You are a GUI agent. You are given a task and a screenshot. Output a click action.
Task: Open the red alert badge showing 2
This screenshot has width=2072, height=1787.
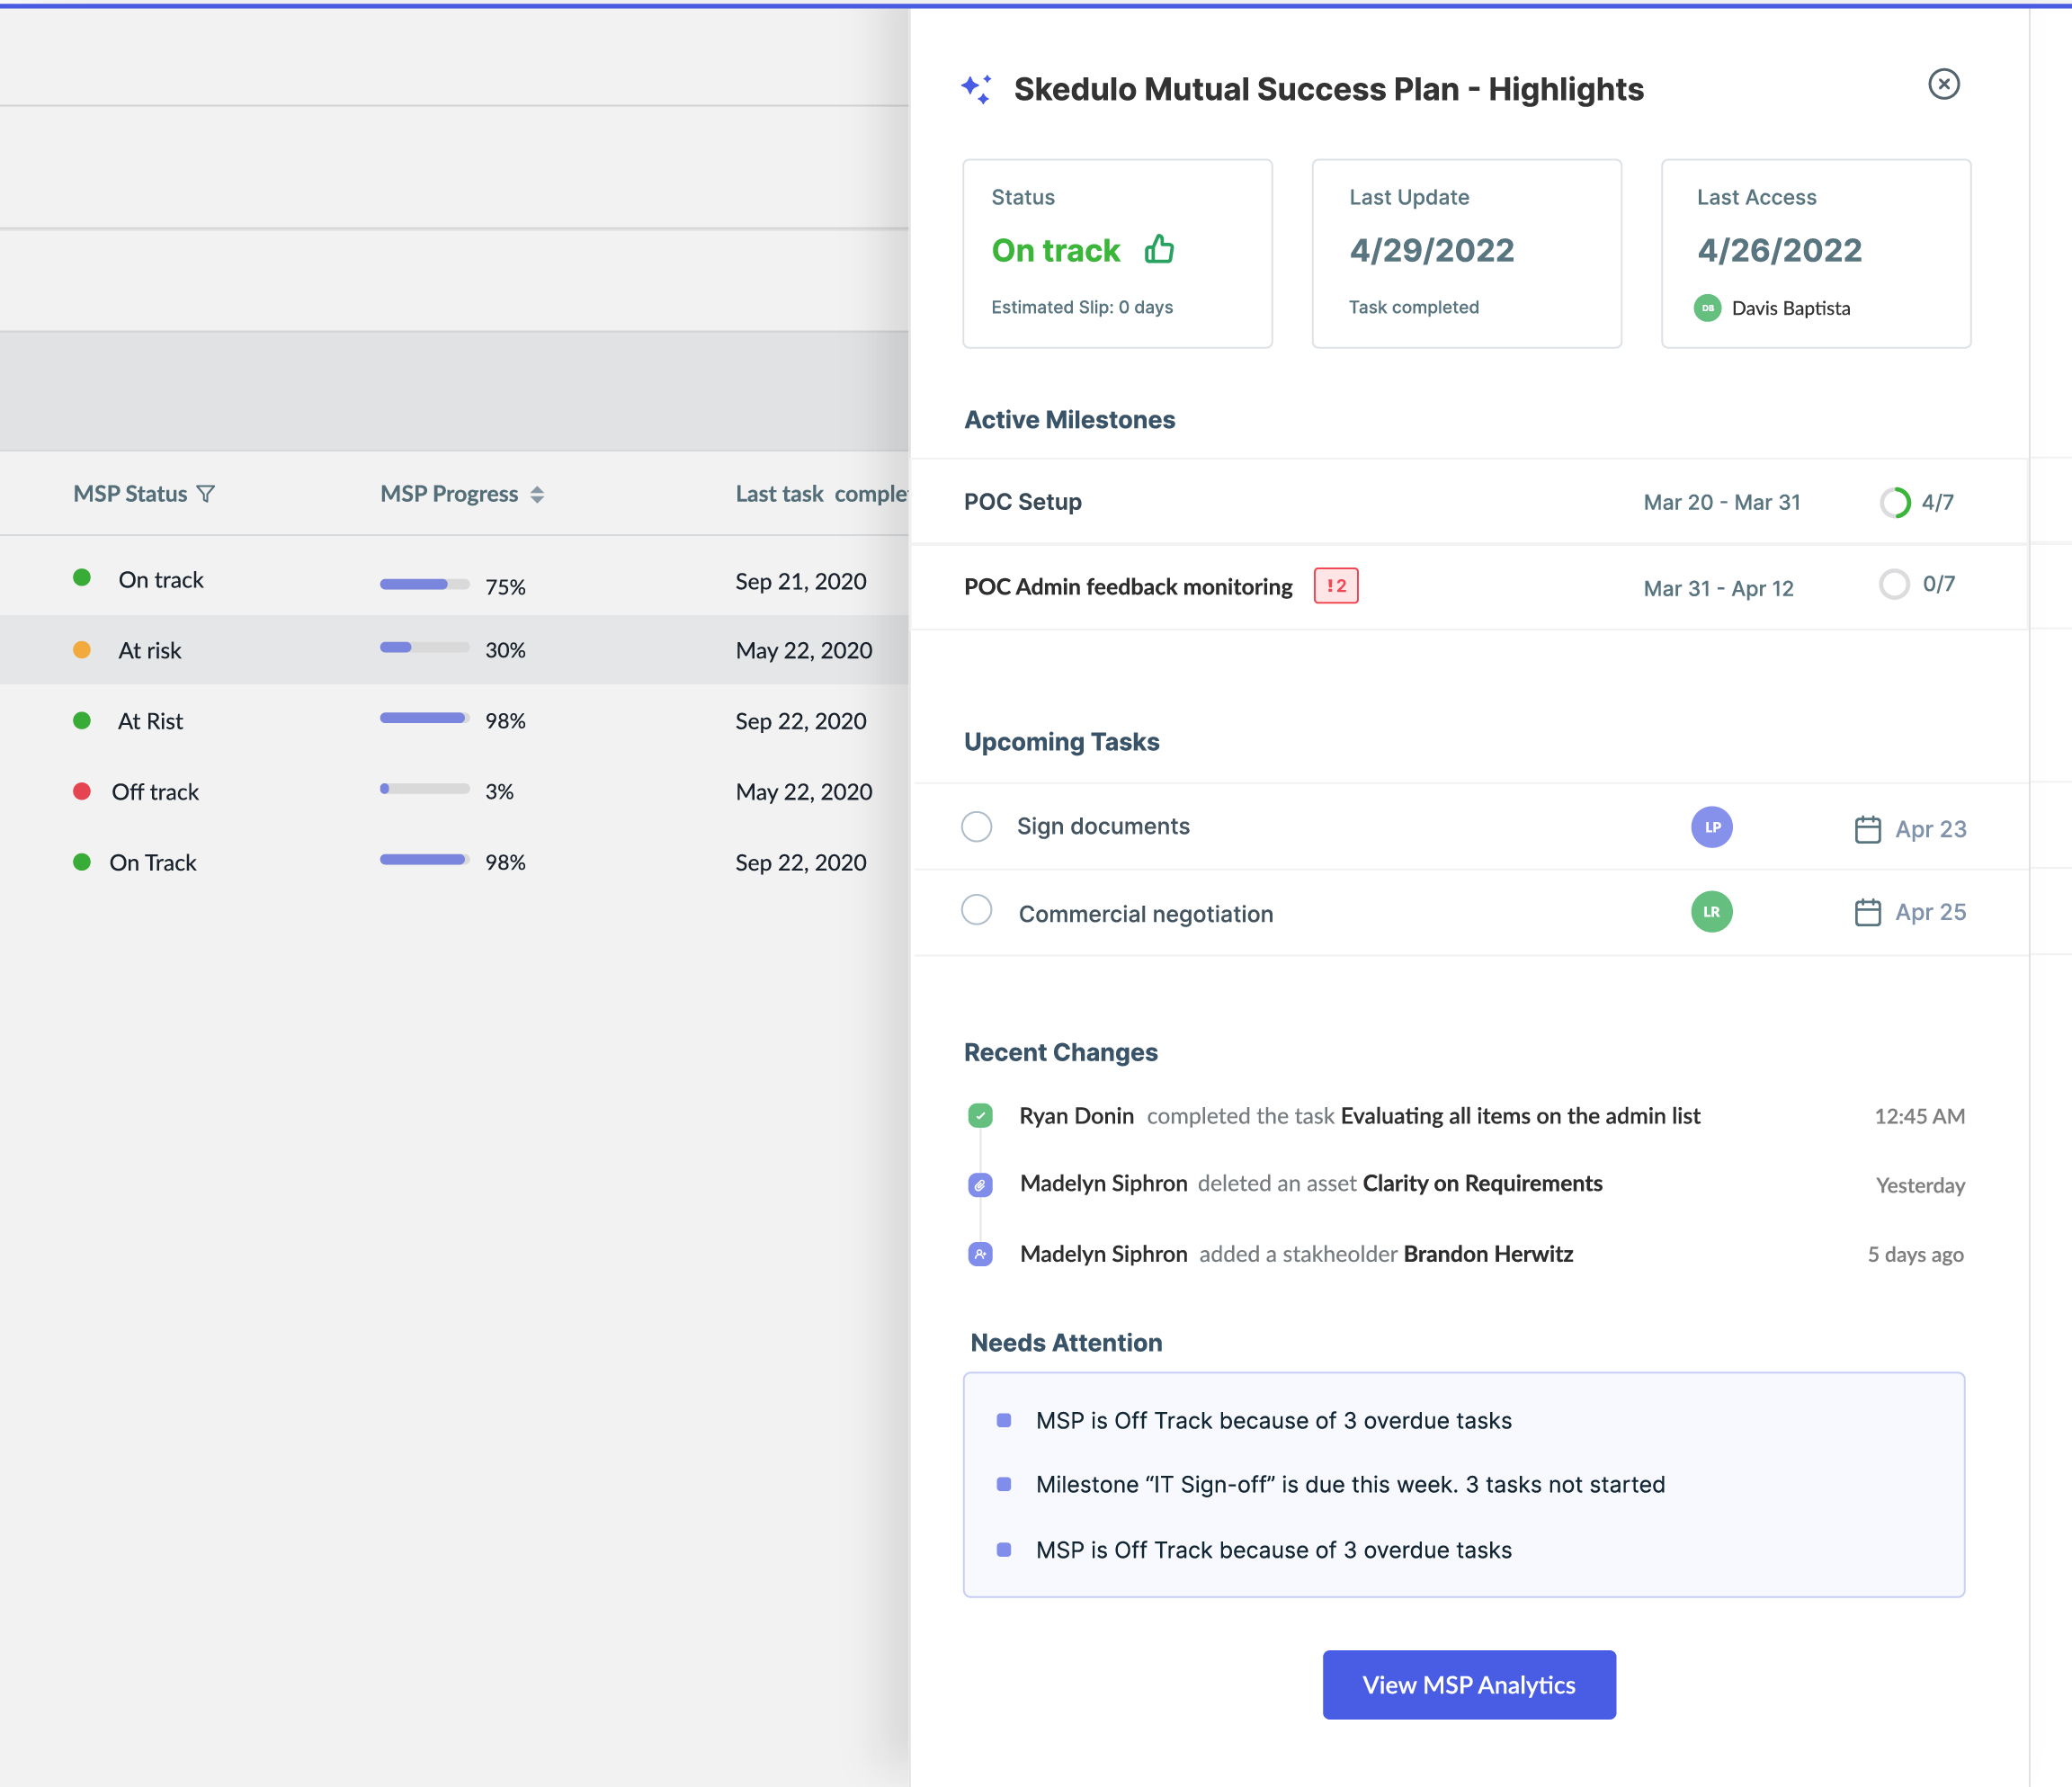pos(1336,586)
